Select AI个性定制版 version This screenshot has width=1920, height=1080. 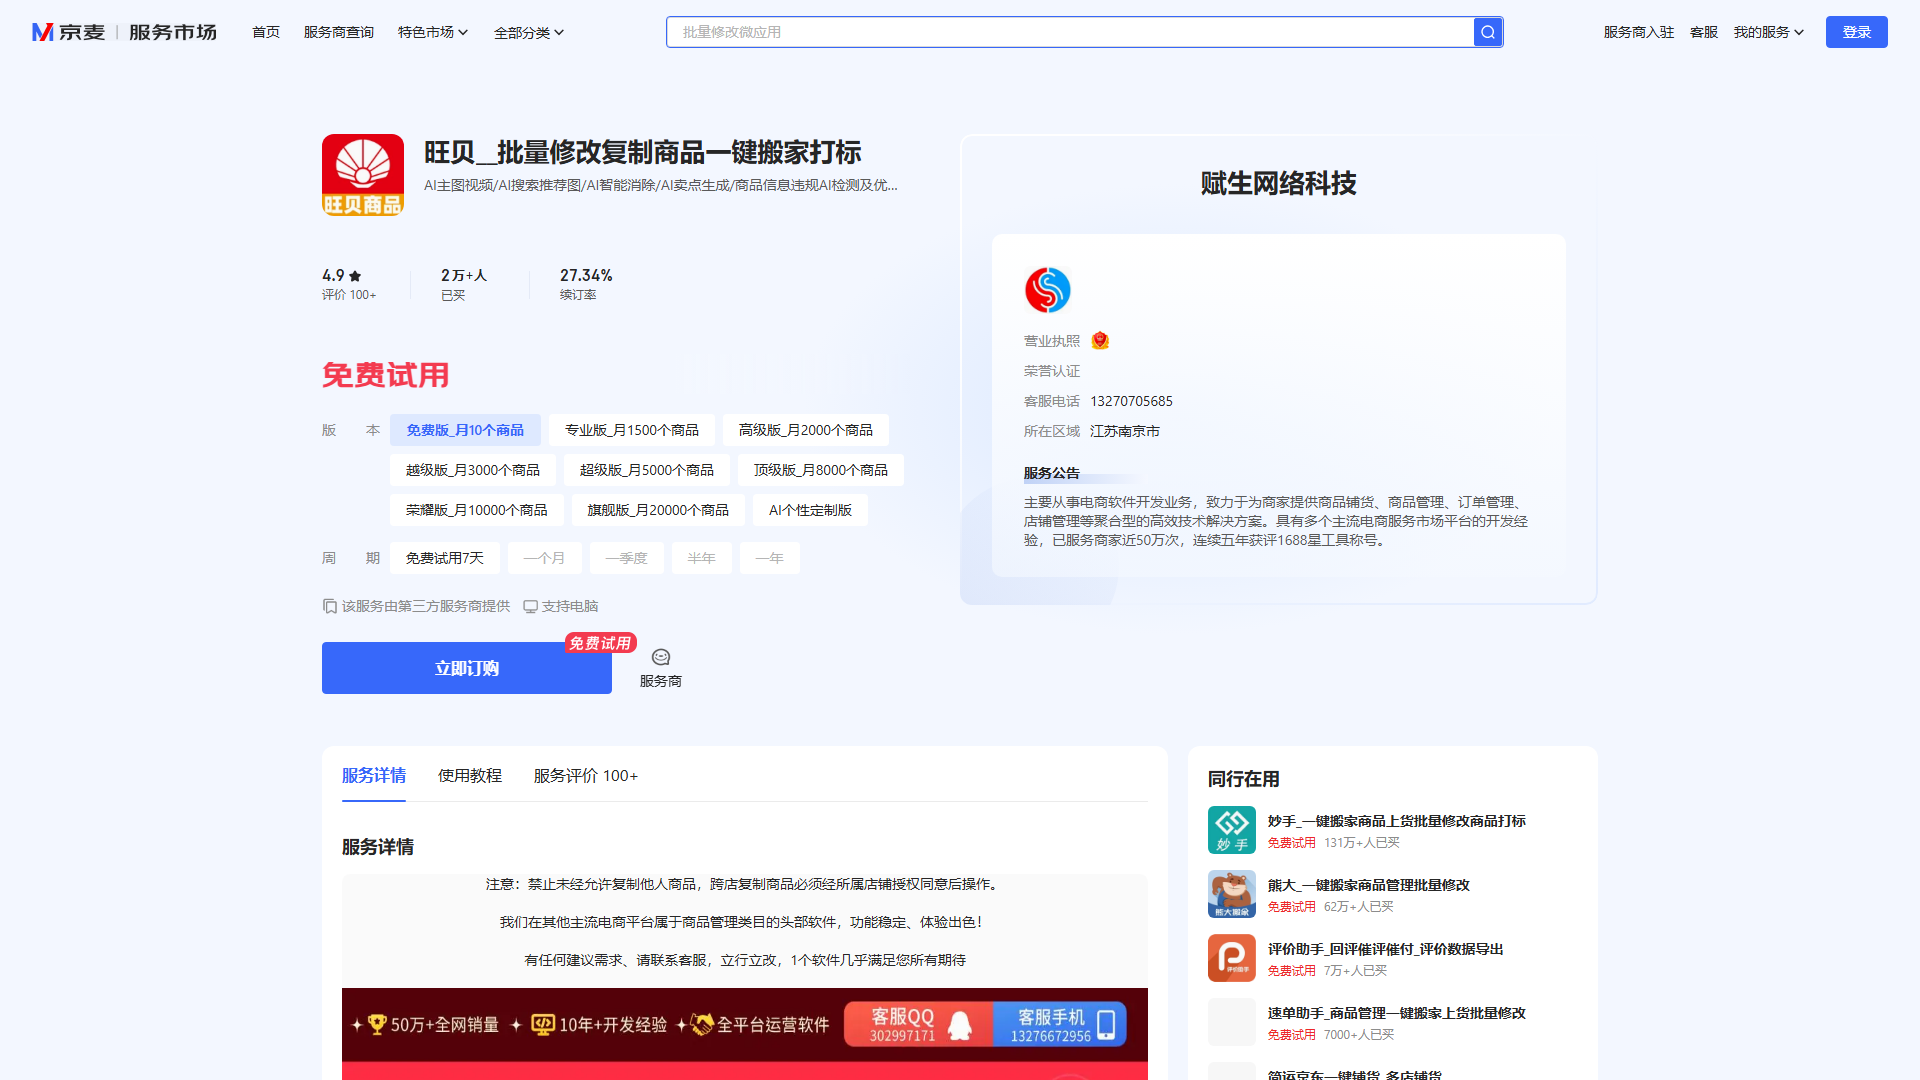pos(810,510)
